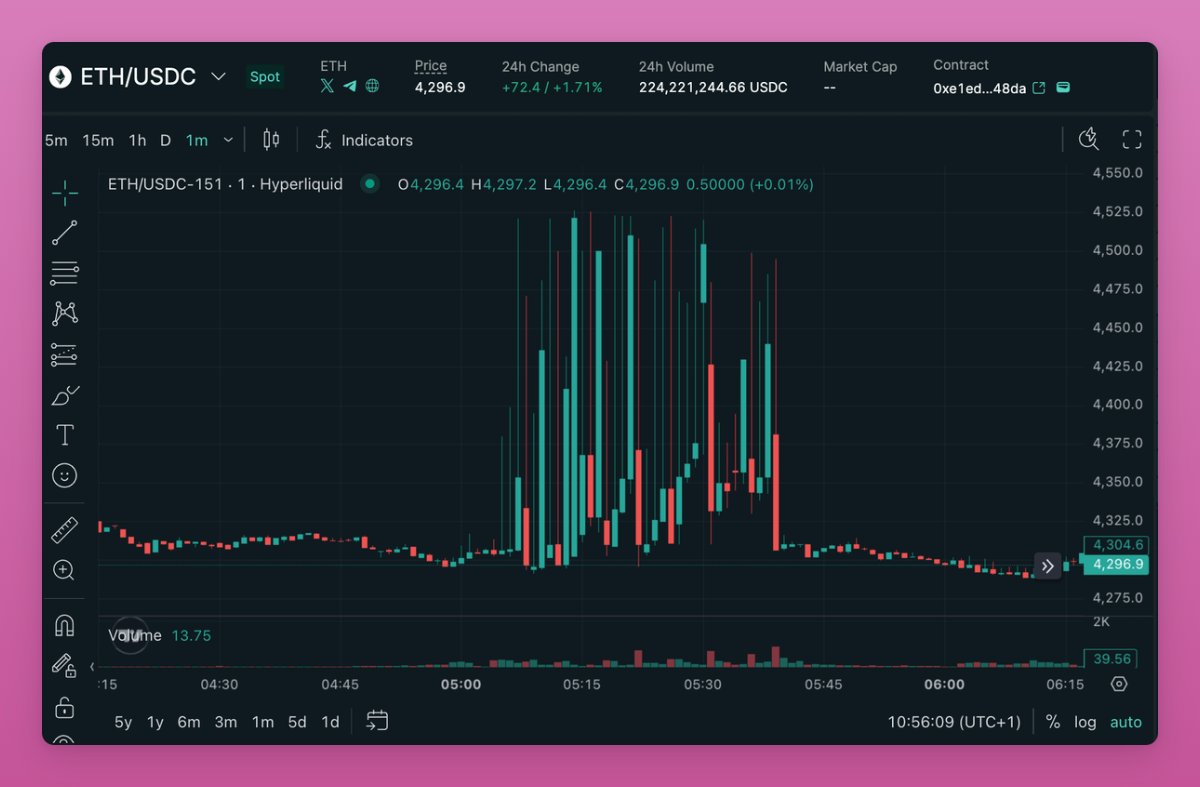Open the timezone menu at 10:56:09 (UTC+1)

coord(954,722)
